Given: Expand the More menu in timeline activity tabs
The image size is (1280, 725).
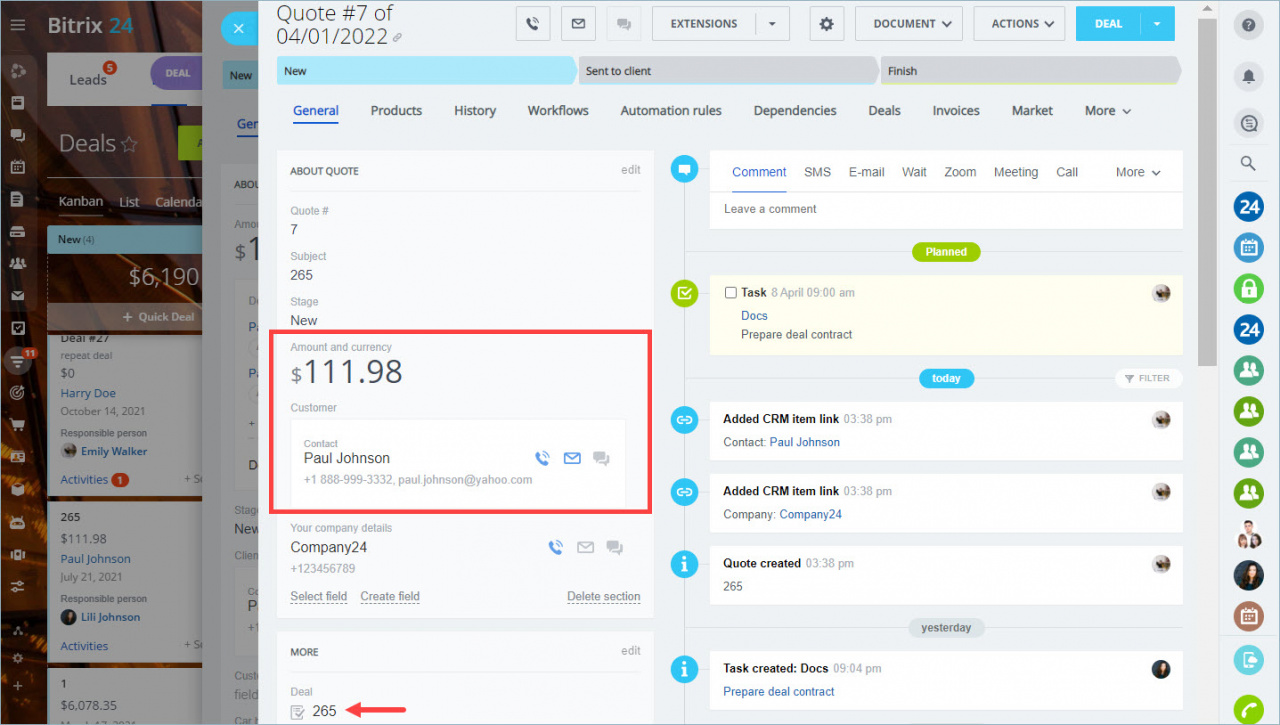Looking at the screenshot, I should pyautogui.click(x=1138, y=172).
